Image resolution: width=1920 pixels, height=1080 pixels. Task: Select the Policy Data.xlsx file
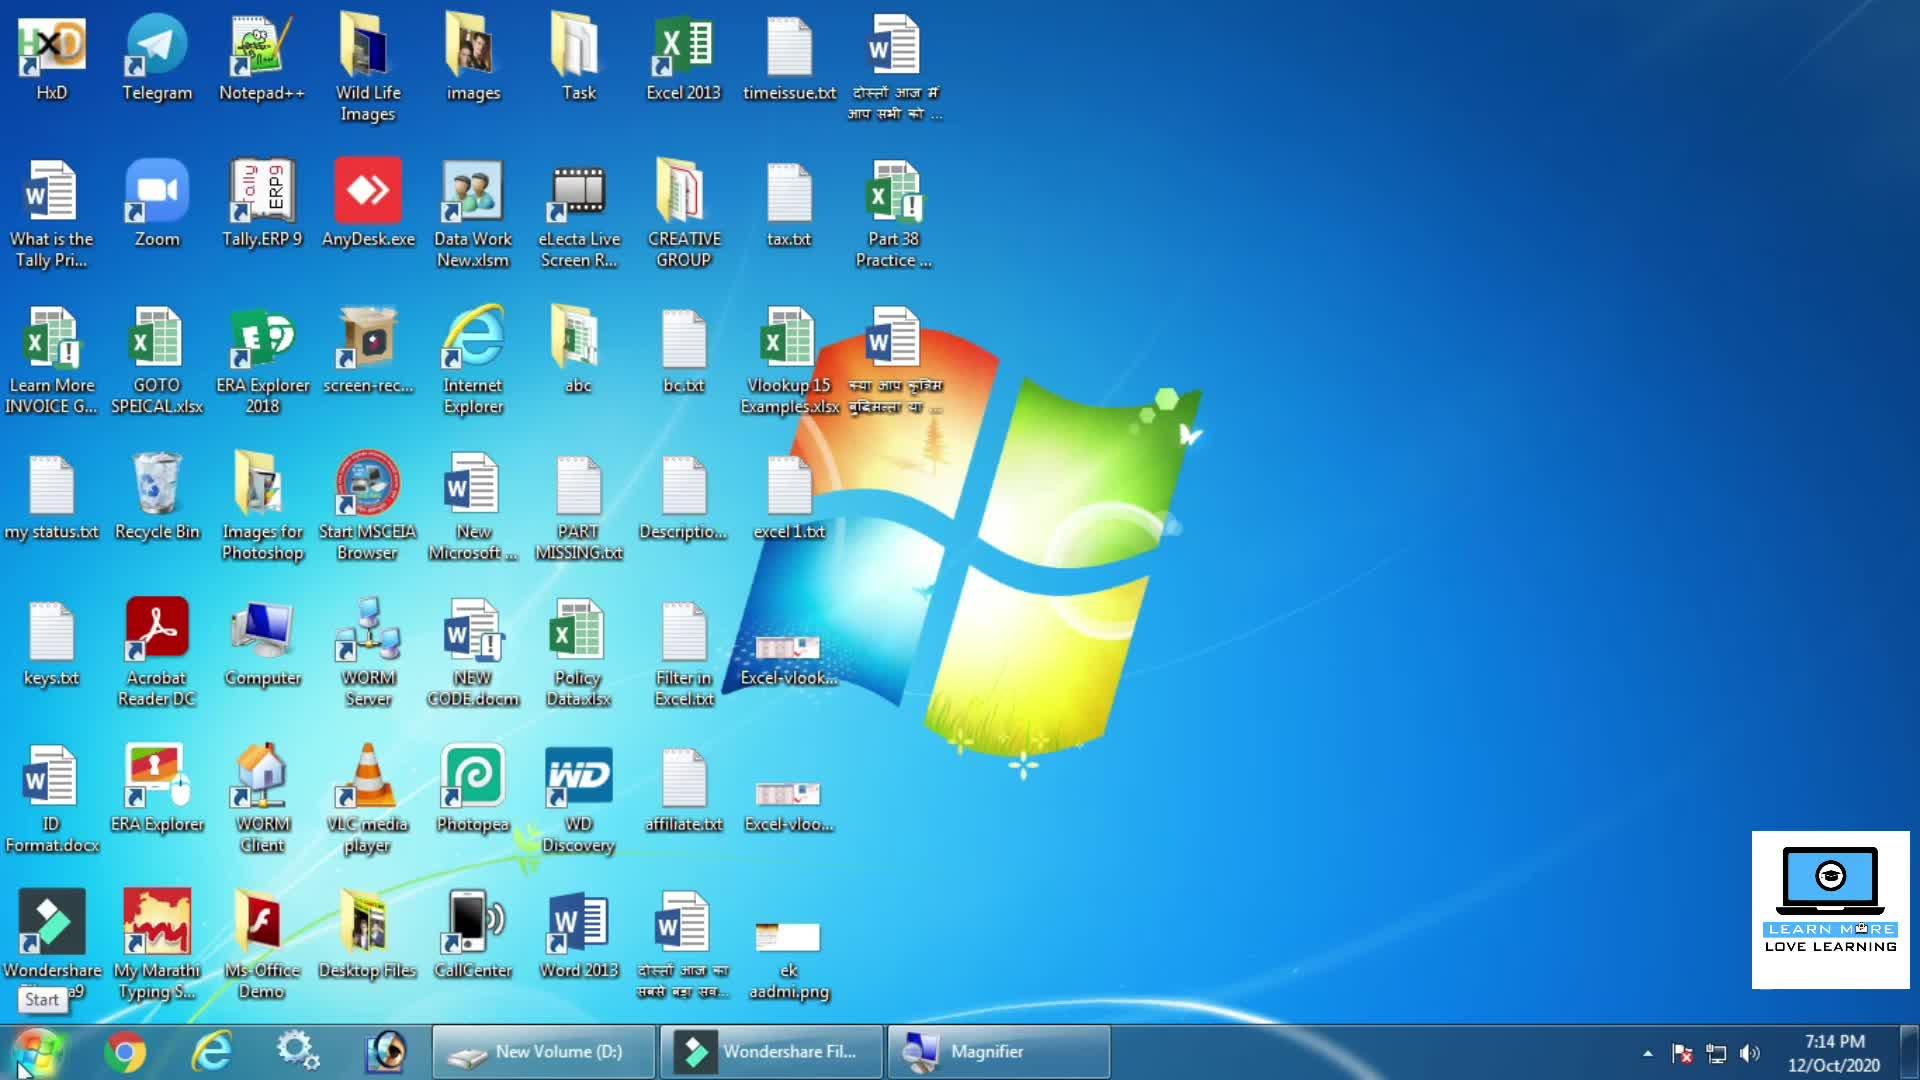point(578,654)
